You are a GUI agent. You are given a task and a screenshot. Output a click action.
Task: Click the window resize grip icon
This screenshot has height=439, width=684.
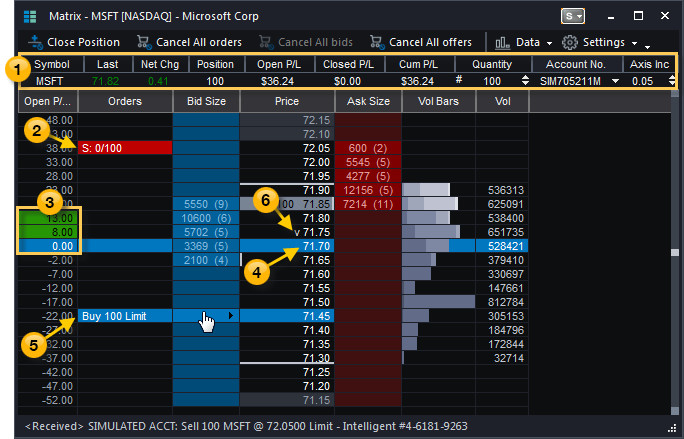pyautogui.click(x=672, y=428)
